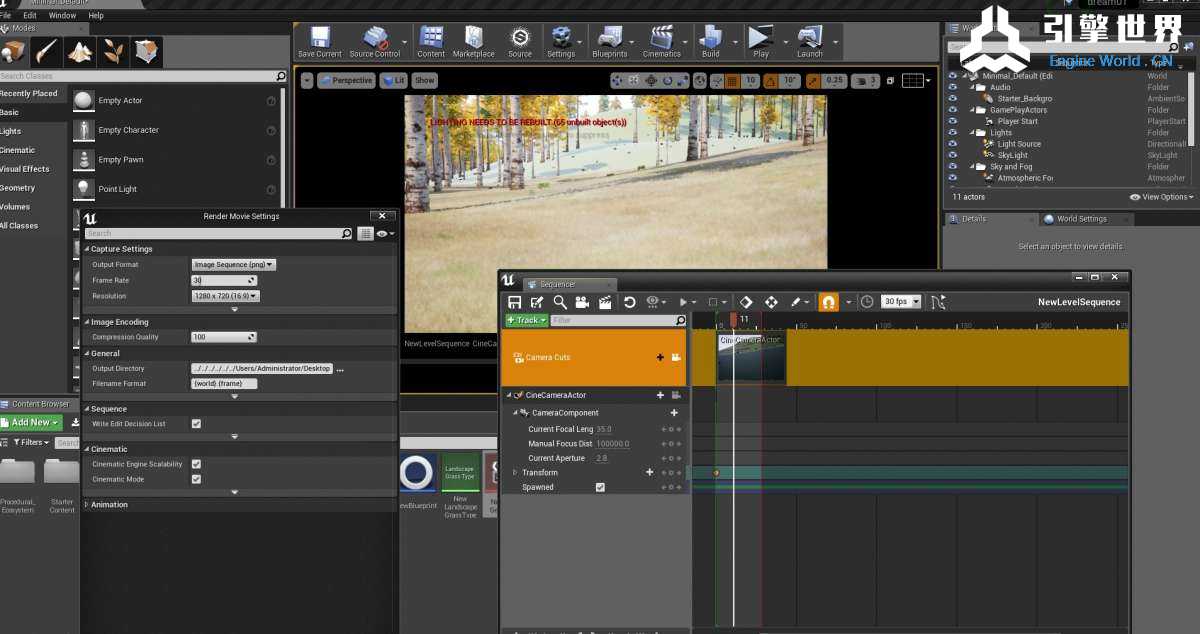
Task: Toggle the orange snapping magnet in Sequencer
Action: tap(828, 302)
